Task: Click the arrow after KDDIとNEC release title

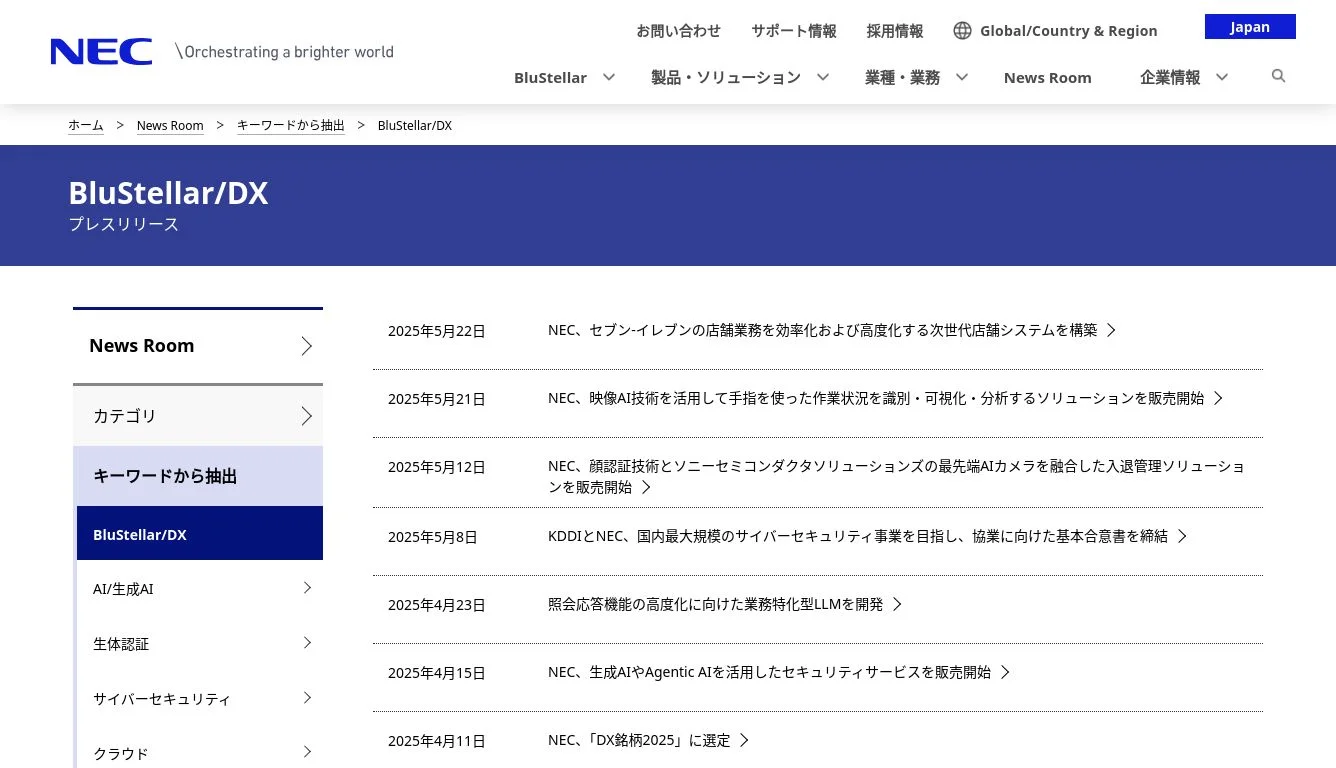Action: click(x=1182, y=536)
